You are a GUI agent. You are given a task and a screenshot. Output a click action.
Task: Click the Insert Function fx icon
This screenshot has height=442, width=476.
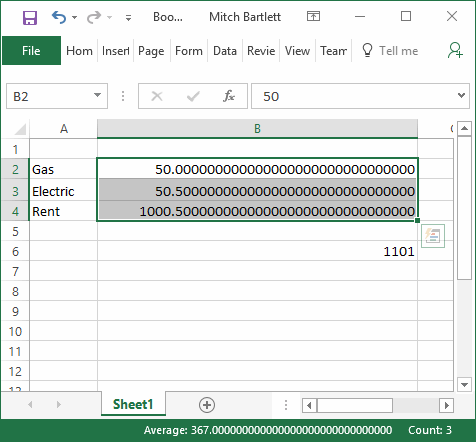point(229,96)
